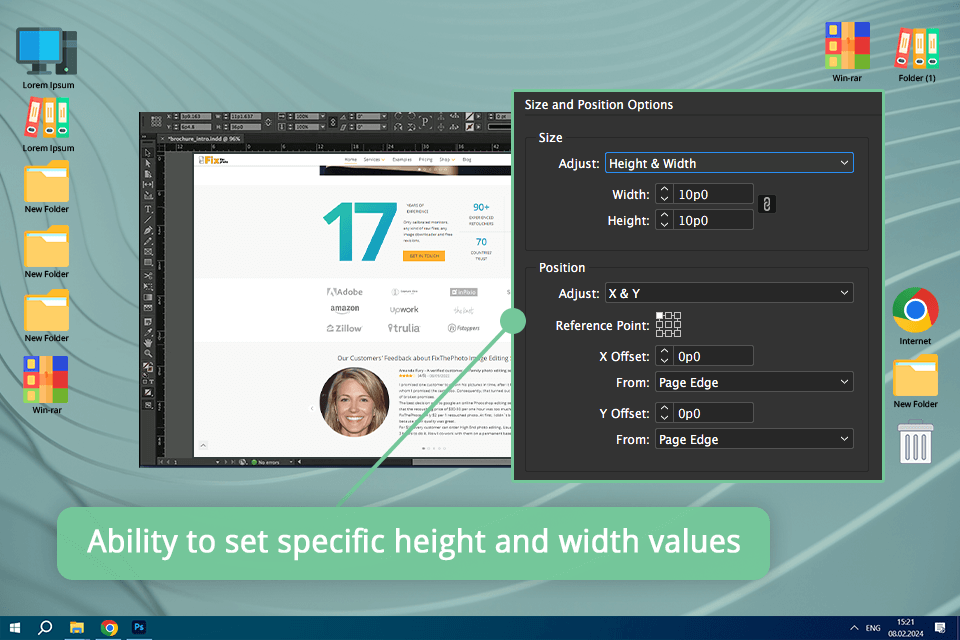The image size is (960, 640).
Task: Select the center reference point in dialog
Action: click(668, 325)
